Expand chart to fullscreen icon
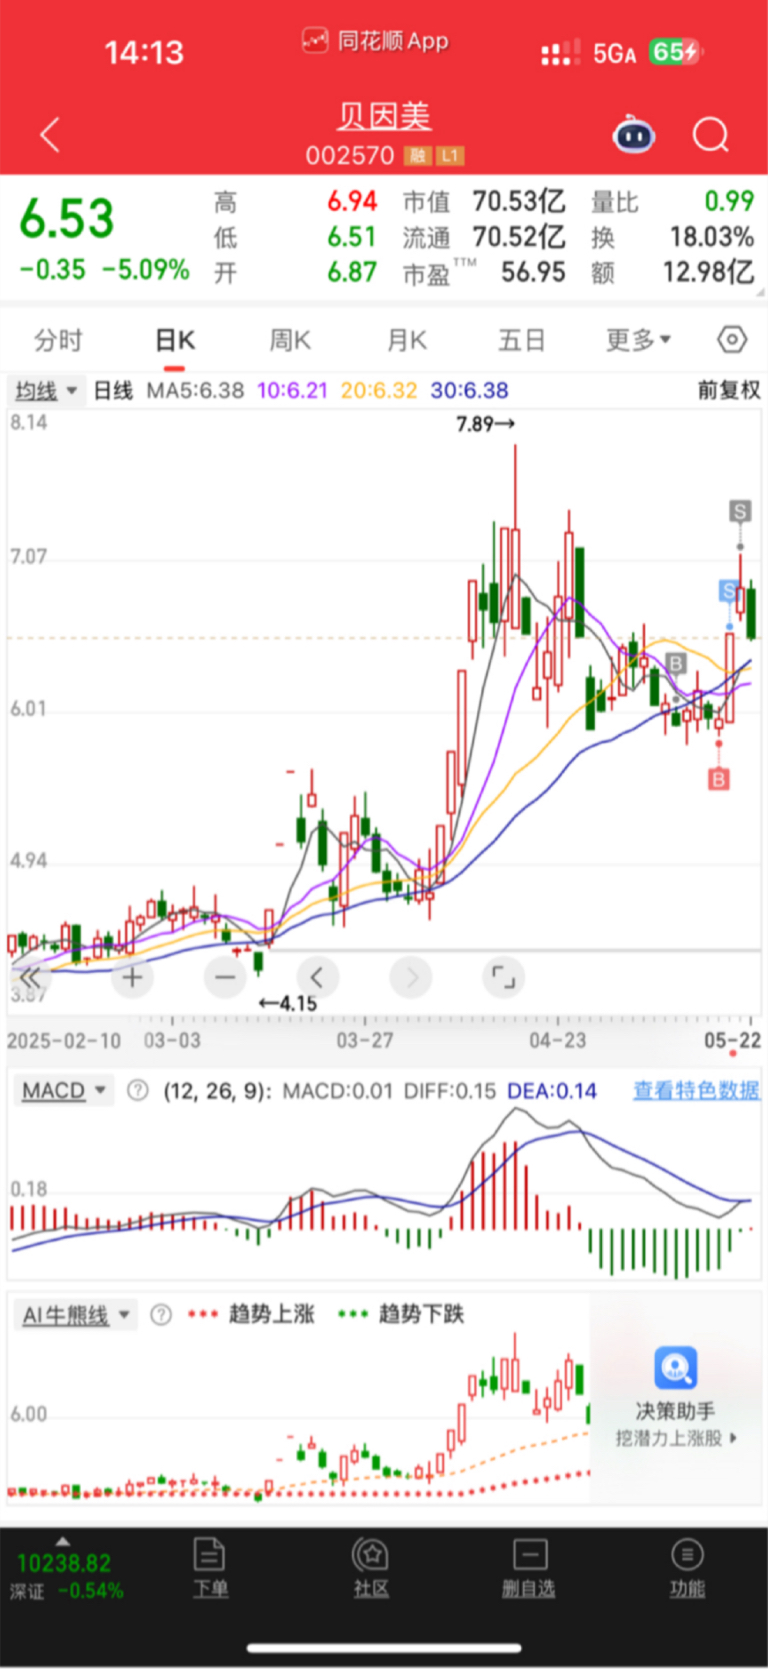The width and height of the screenshot is (768, 1669). (503, 977)
